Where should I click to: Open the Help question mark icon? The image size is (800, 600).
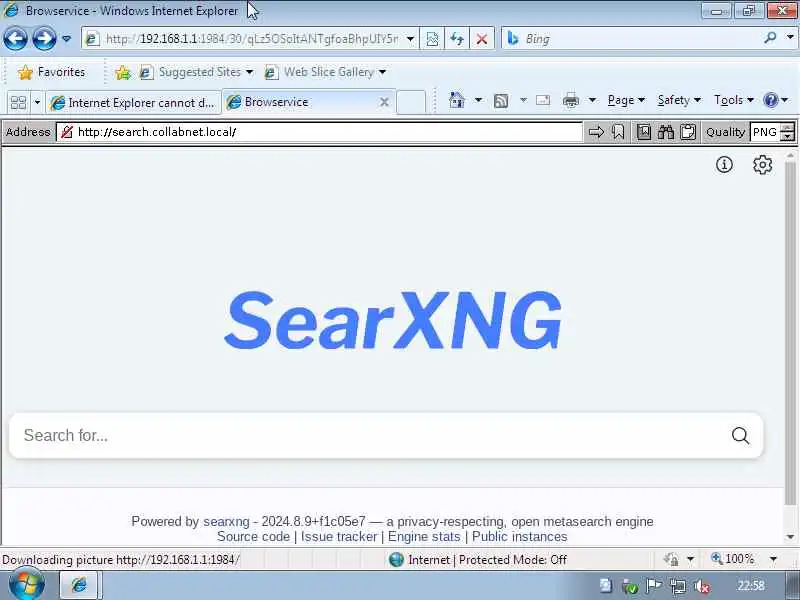pos(771,100)
